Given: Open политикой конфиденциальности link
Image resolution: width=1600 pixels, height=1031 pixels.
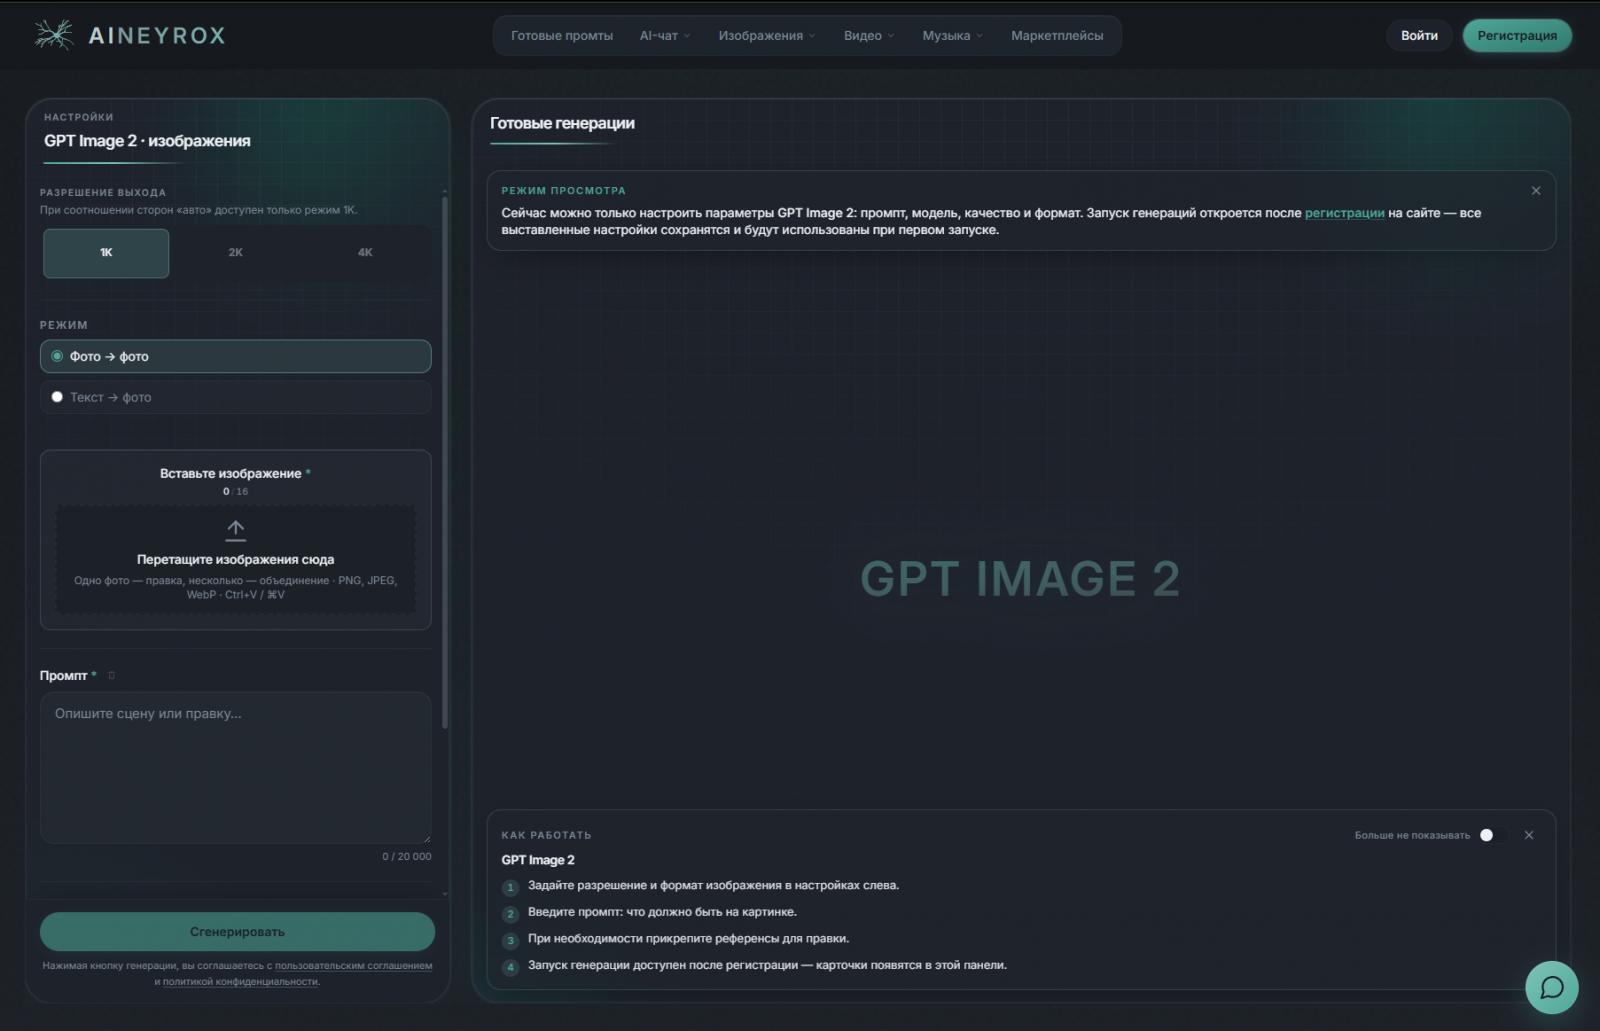Looking at the screenshot, I should coord(240,982).
